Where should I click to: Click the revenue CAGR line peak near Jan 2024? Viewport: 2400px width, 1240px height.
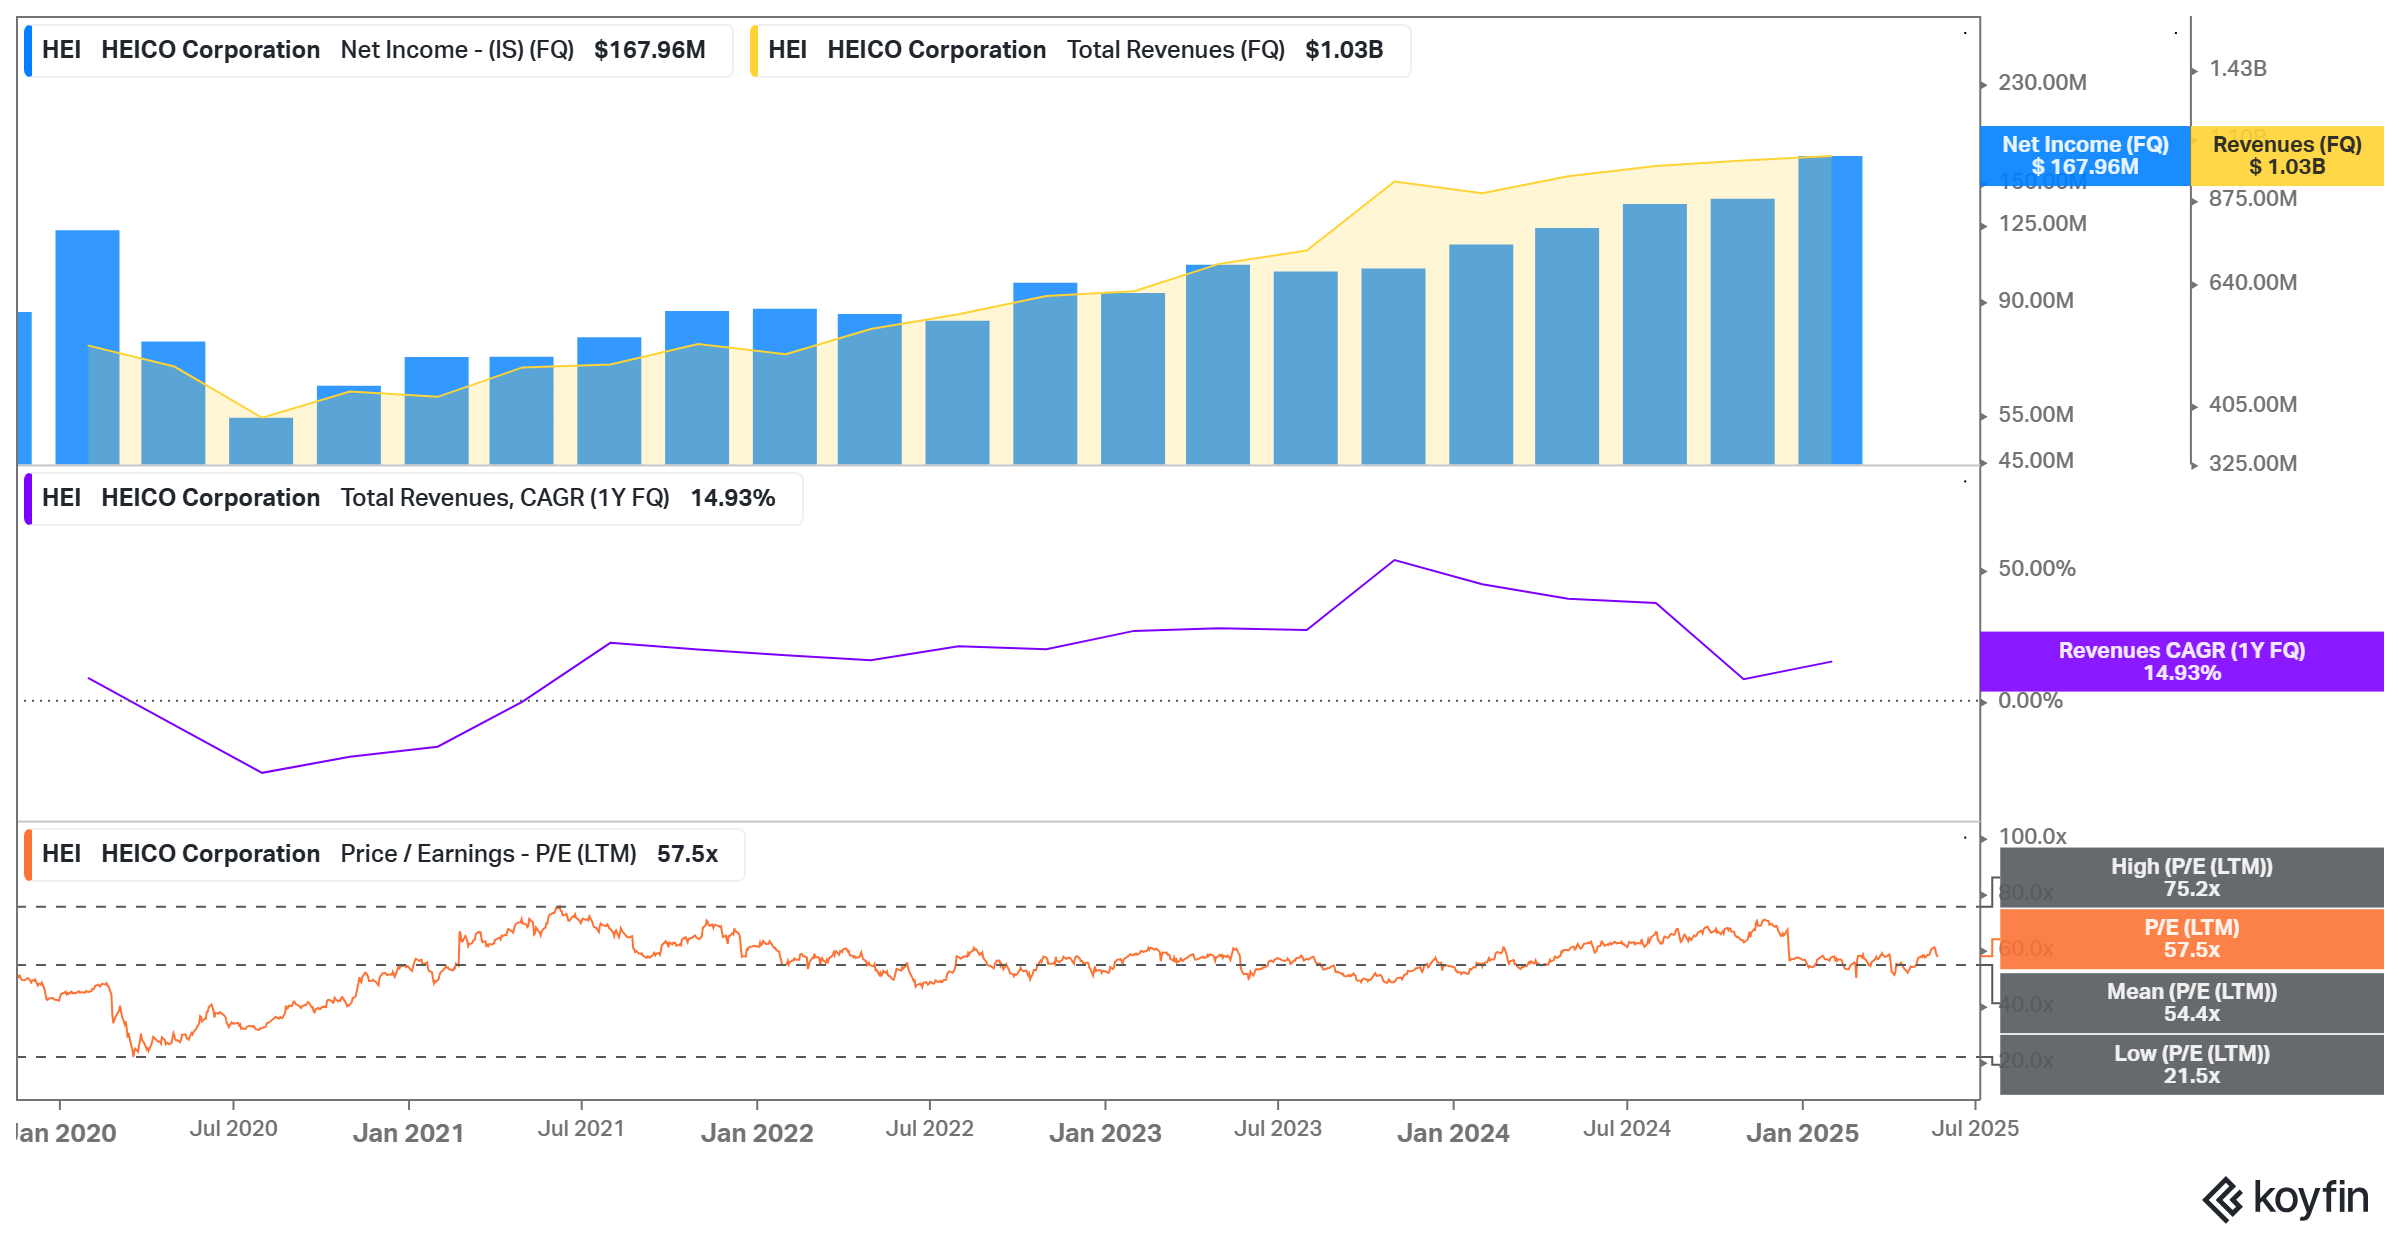[x=1394, y=561]
